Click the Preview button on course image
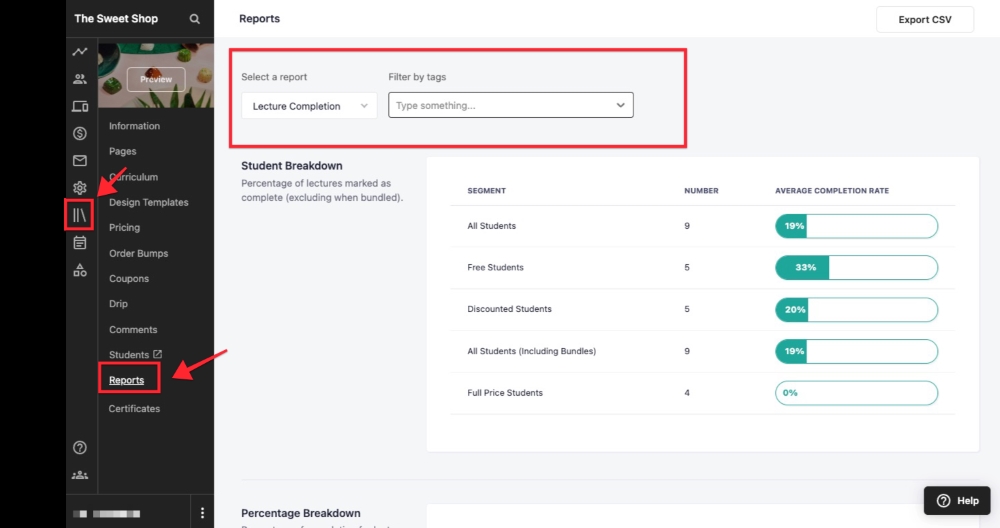1000x528 pixels. point(156,79)
